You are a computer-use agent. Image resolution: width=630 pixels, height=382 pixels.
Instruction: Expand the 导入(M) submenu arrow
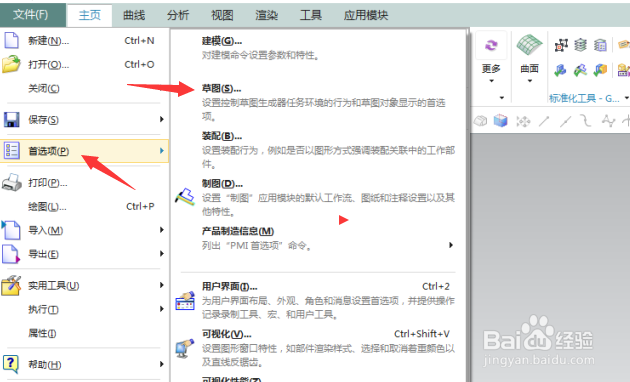click(162, 230)
